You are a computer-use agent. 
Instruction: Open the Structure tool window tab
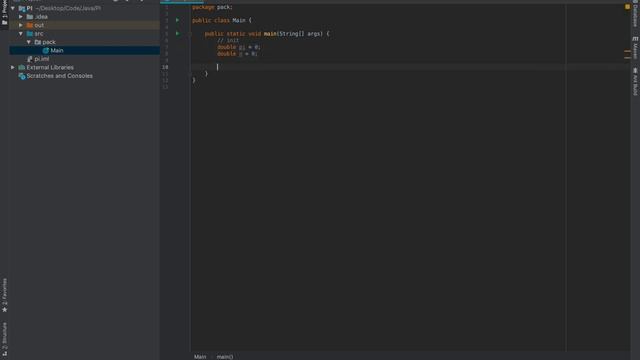[4, 340]
